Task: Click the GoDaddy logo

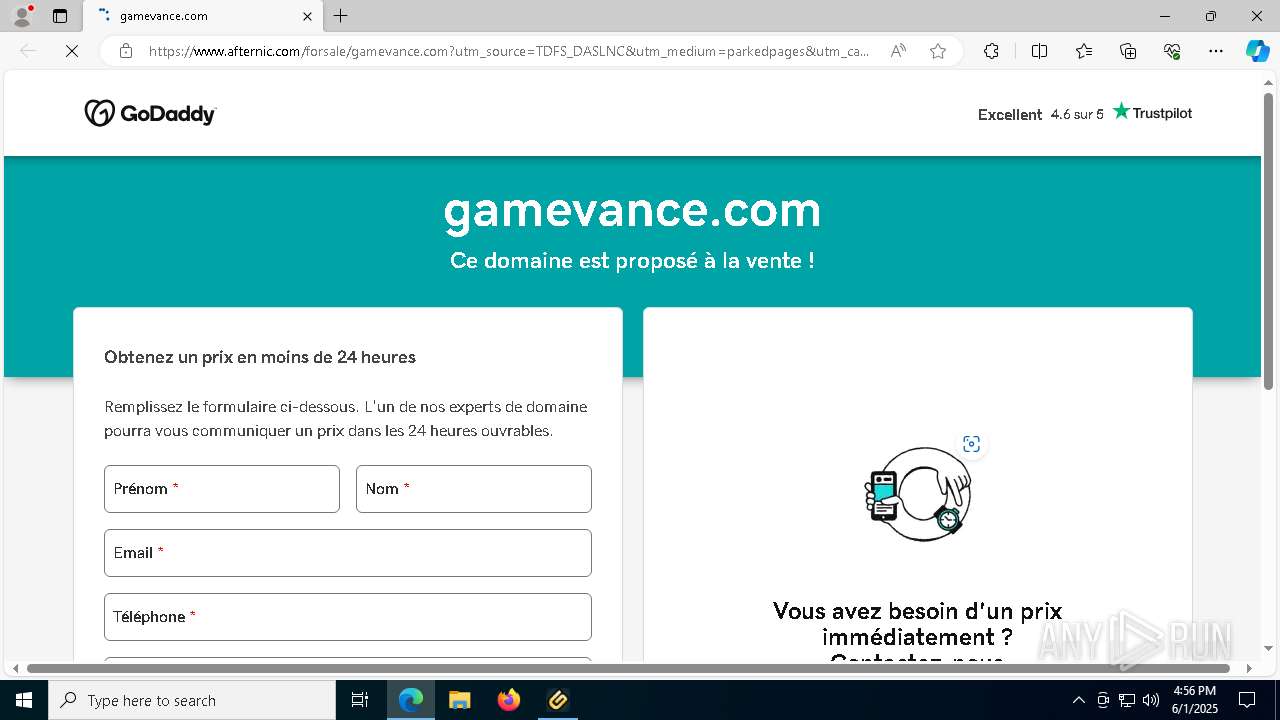Action: (150, 113)
